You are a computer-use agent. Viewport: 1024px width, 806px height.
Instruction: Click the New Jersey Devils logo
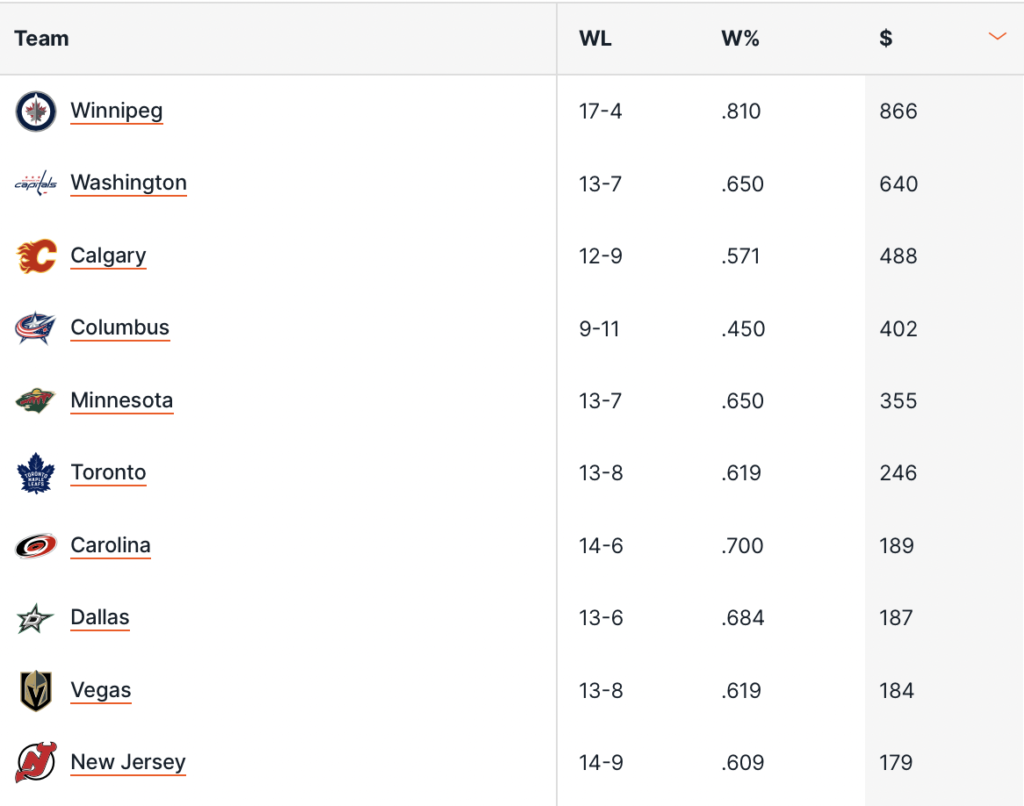[x=36, y=763]
